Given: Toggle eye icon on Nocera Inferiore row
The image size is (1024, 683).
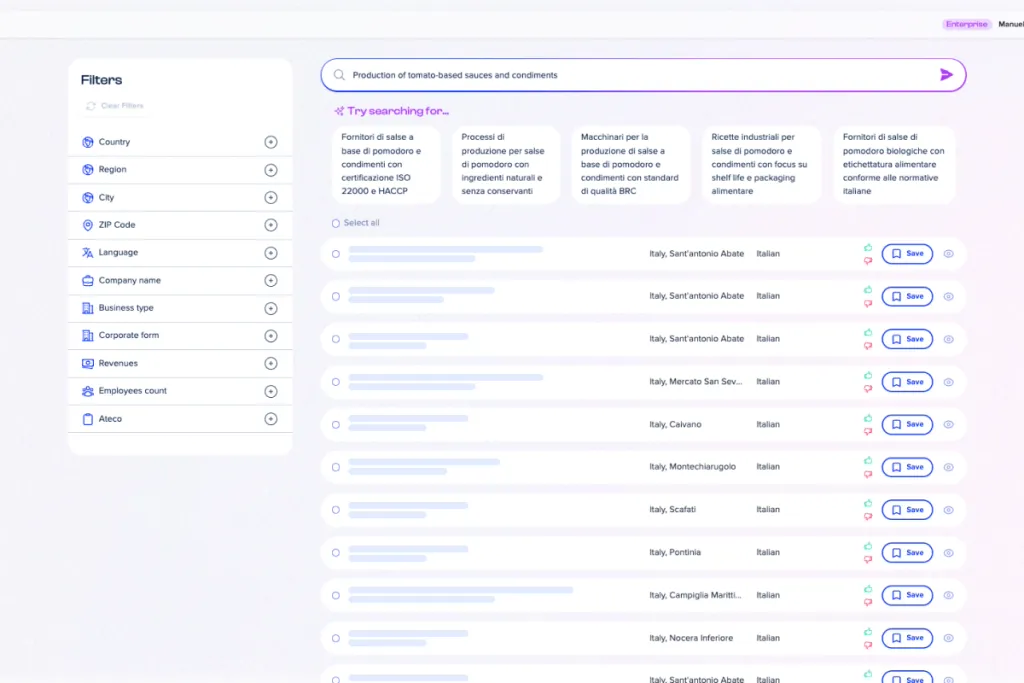Looking at the screenshot, I should click(948, 639).
